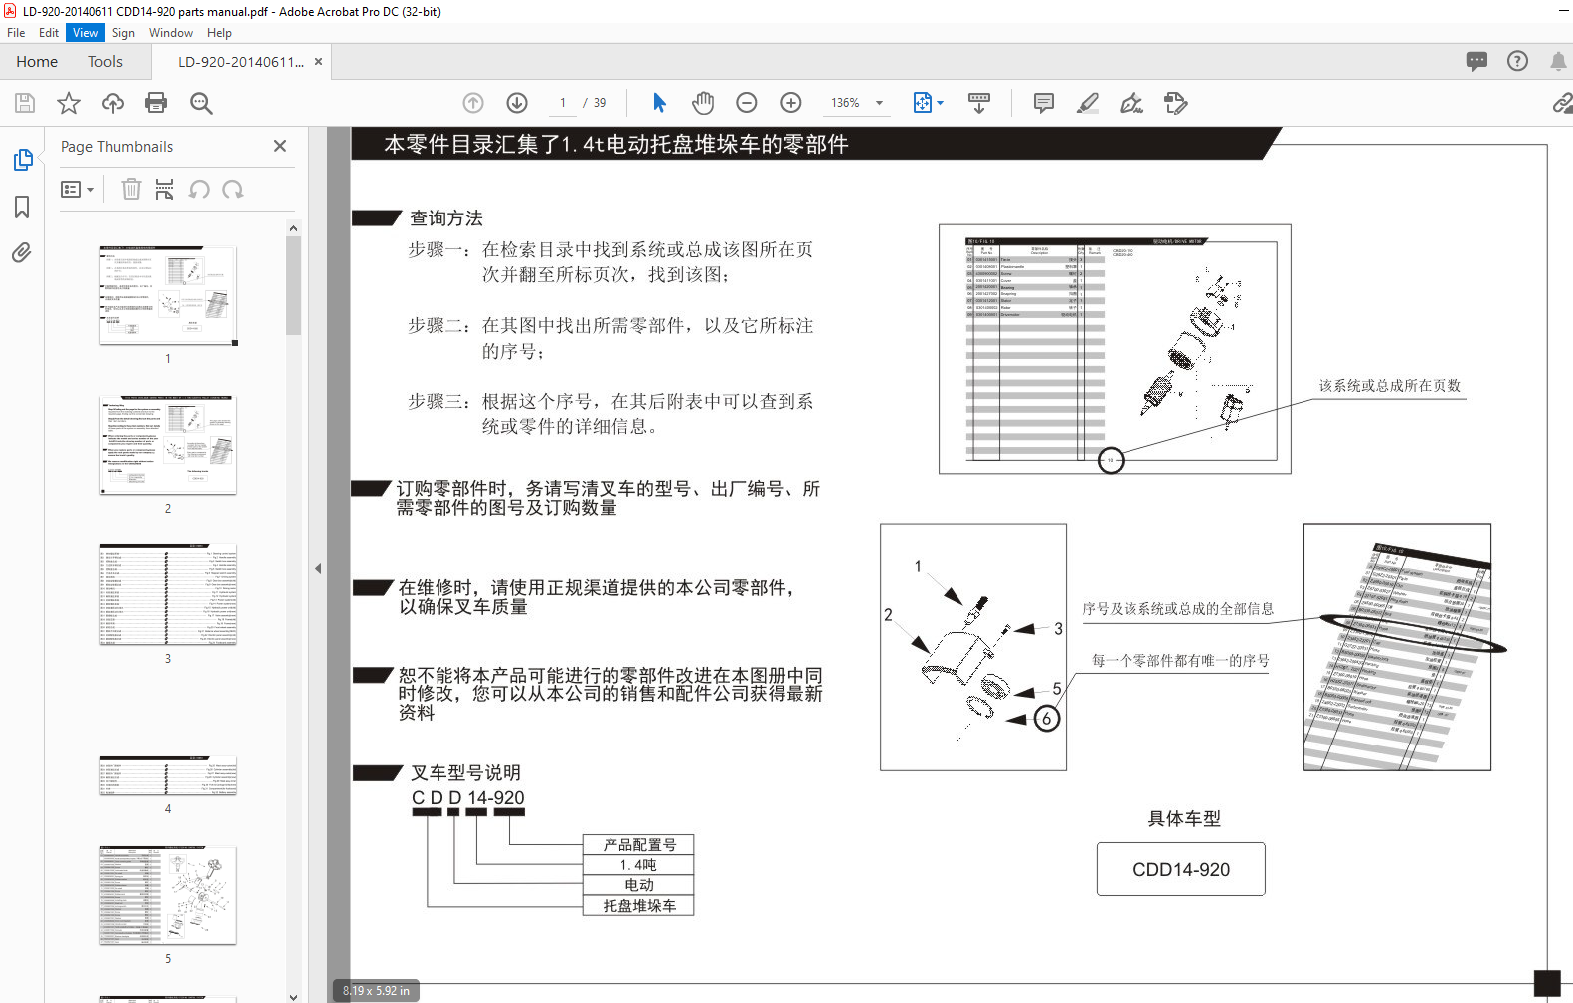Open the View menu

86,33
